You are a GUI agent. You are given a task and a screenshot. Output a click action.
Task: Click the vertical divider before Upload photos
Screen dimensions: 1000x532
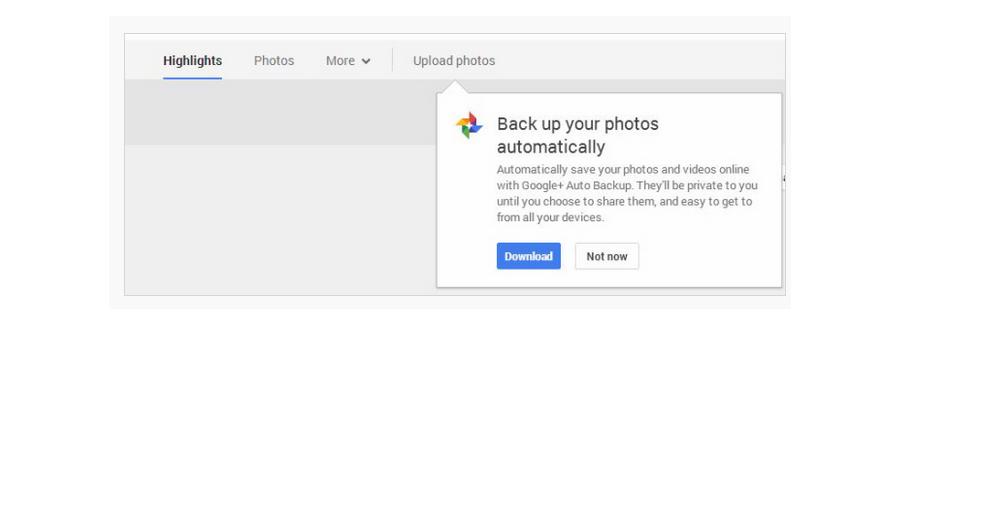tap(392, 61)
